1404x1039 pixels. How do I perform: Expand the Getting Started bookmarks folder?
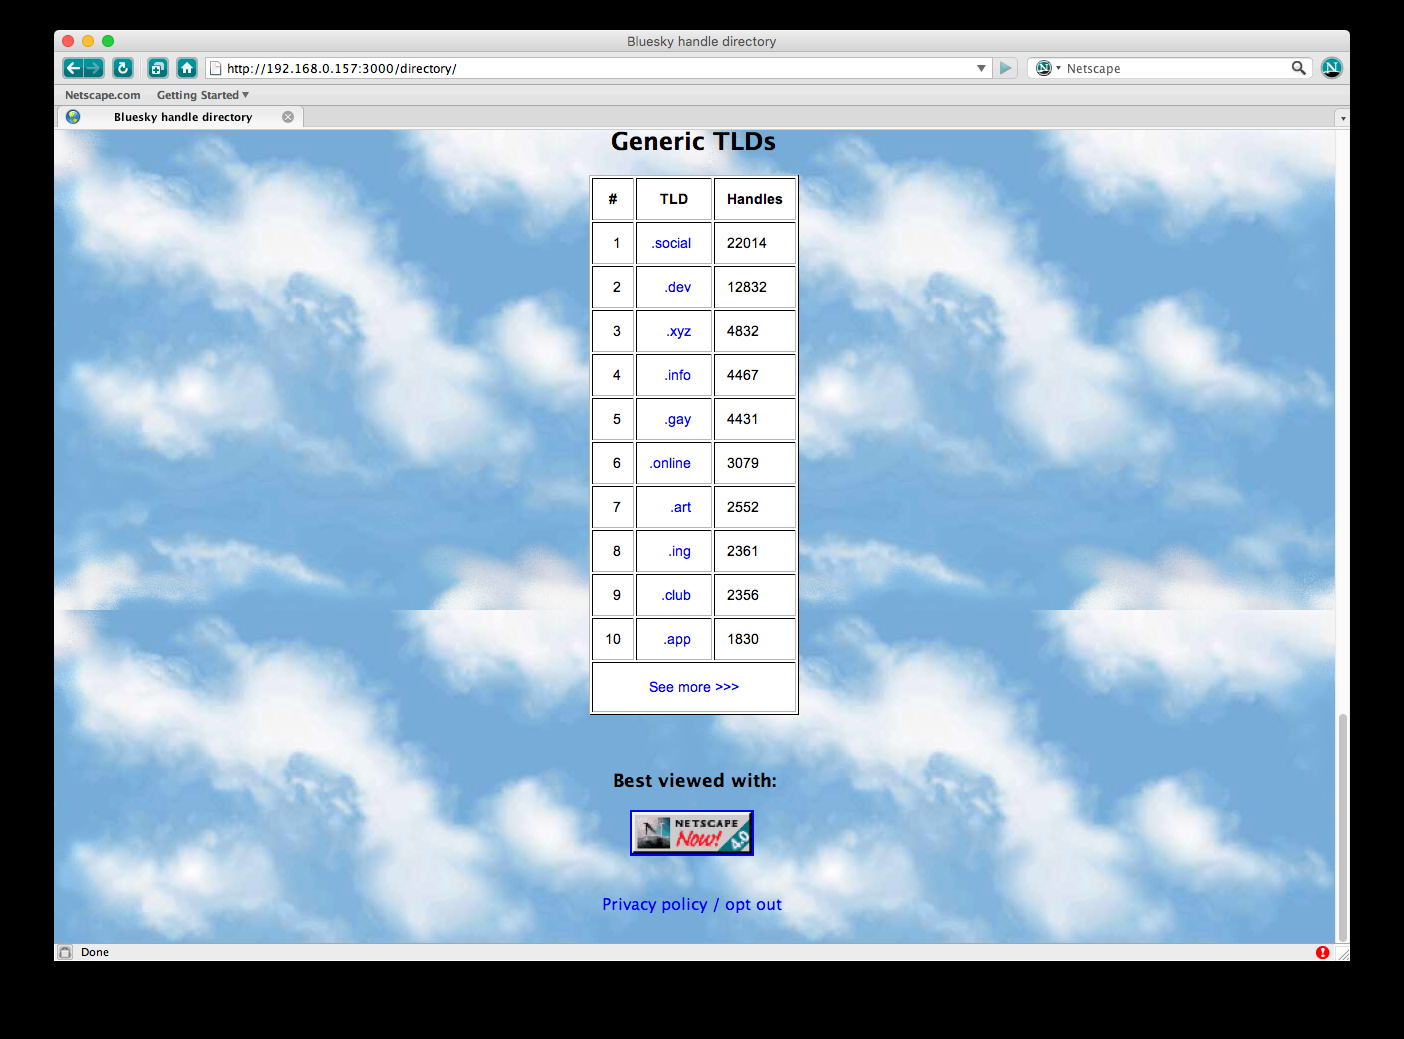[202, 95]
